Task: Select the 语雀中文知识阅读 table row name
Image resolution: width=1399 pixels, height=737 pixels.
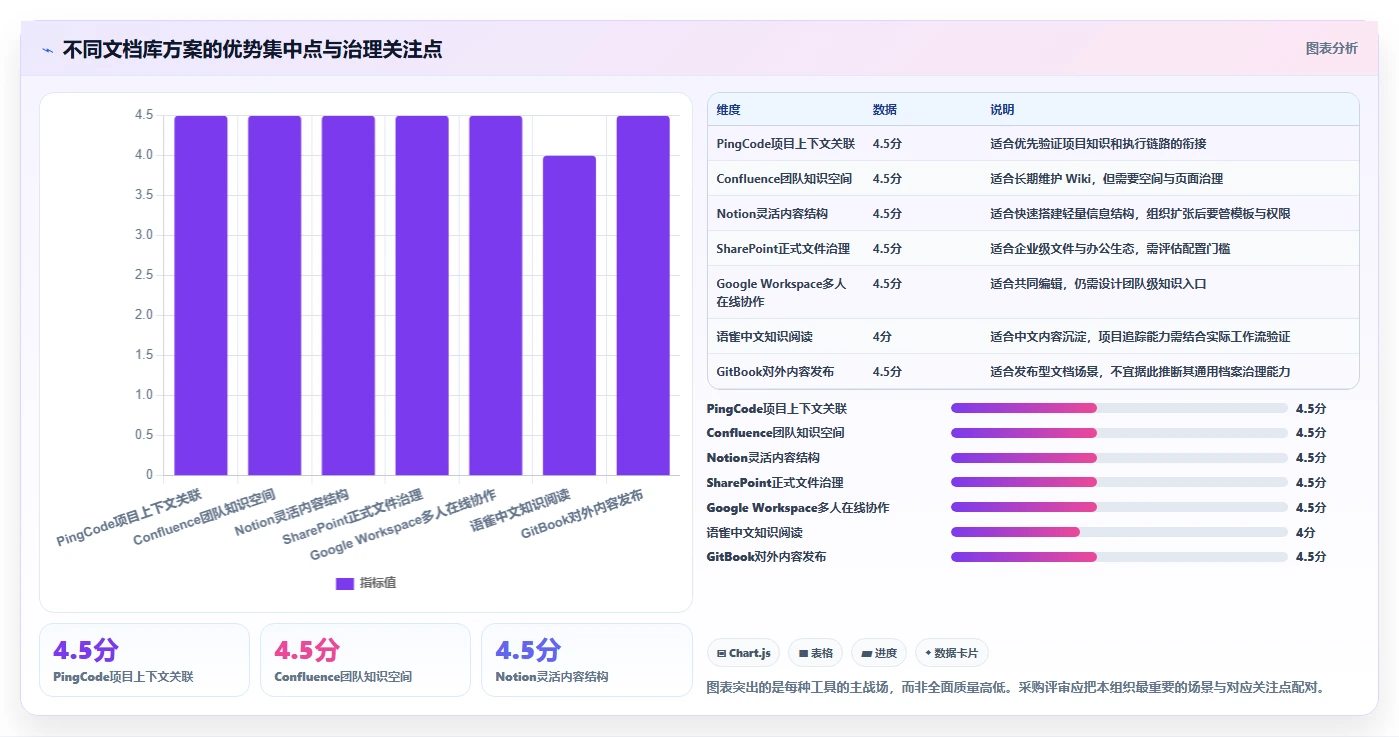Action: pos(764,337)
